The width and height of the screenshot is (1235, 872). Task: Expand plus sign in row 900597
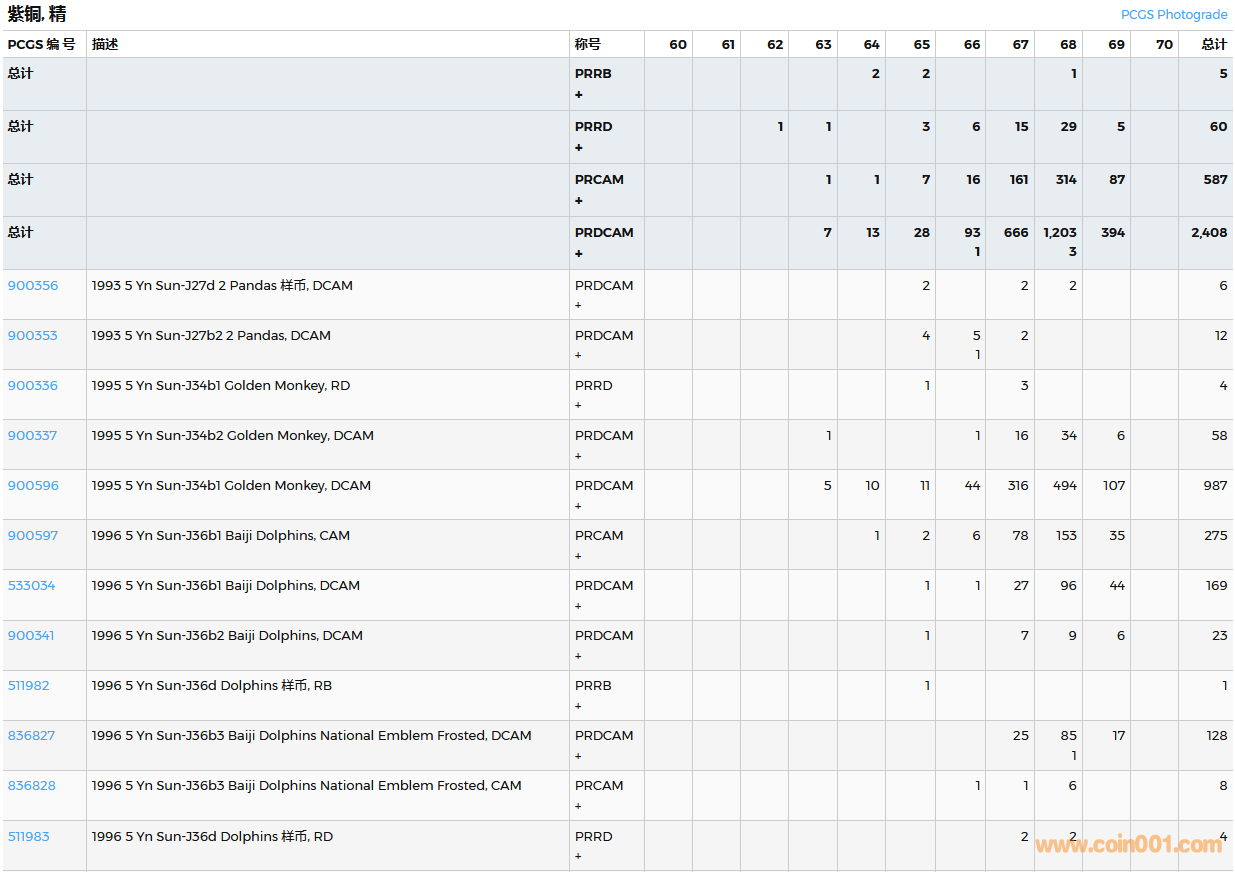point(578,556)
